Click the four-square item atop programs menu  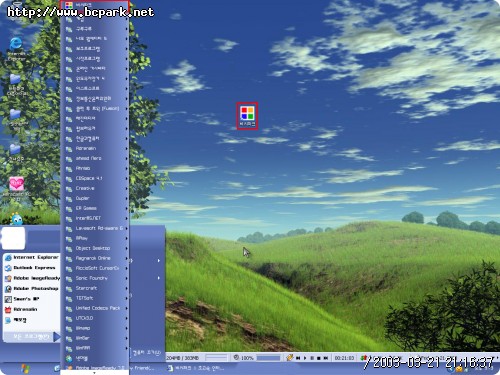(96, 5)
